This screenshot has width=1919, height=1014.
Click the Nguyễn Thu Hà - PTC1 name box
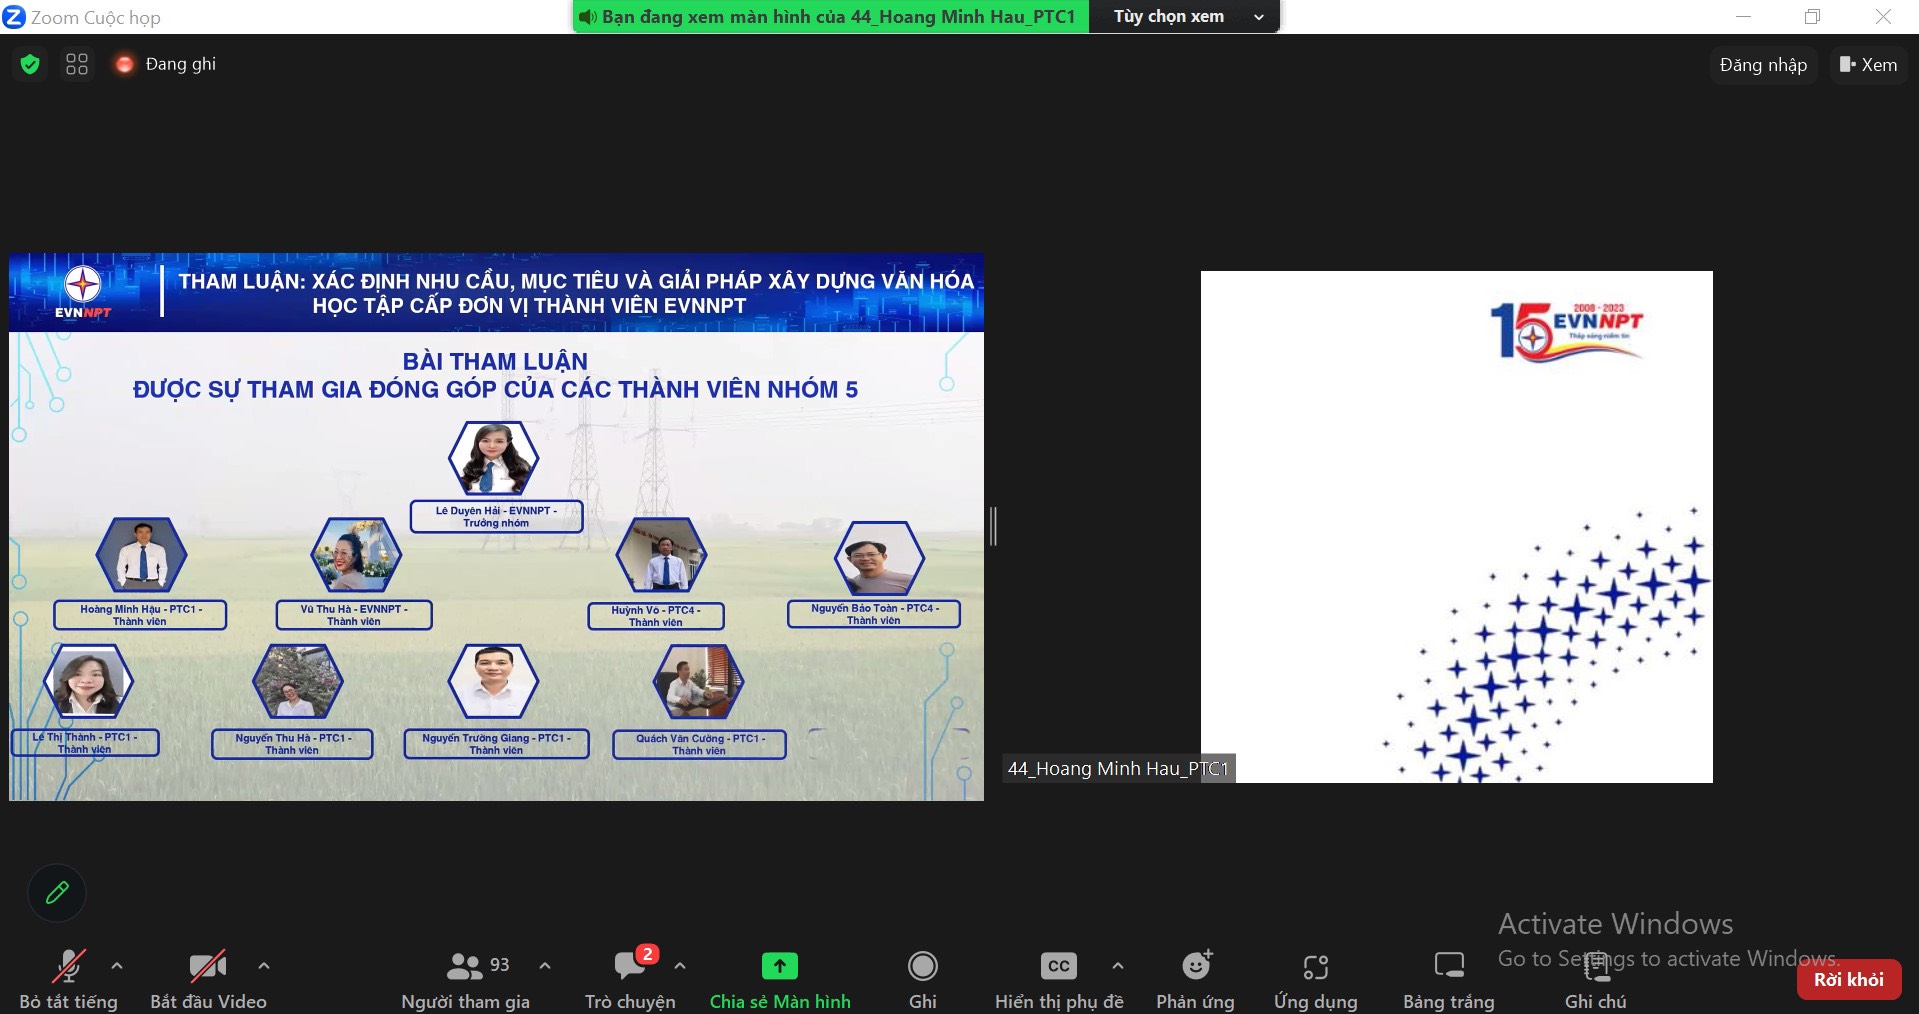coord(292,744)
